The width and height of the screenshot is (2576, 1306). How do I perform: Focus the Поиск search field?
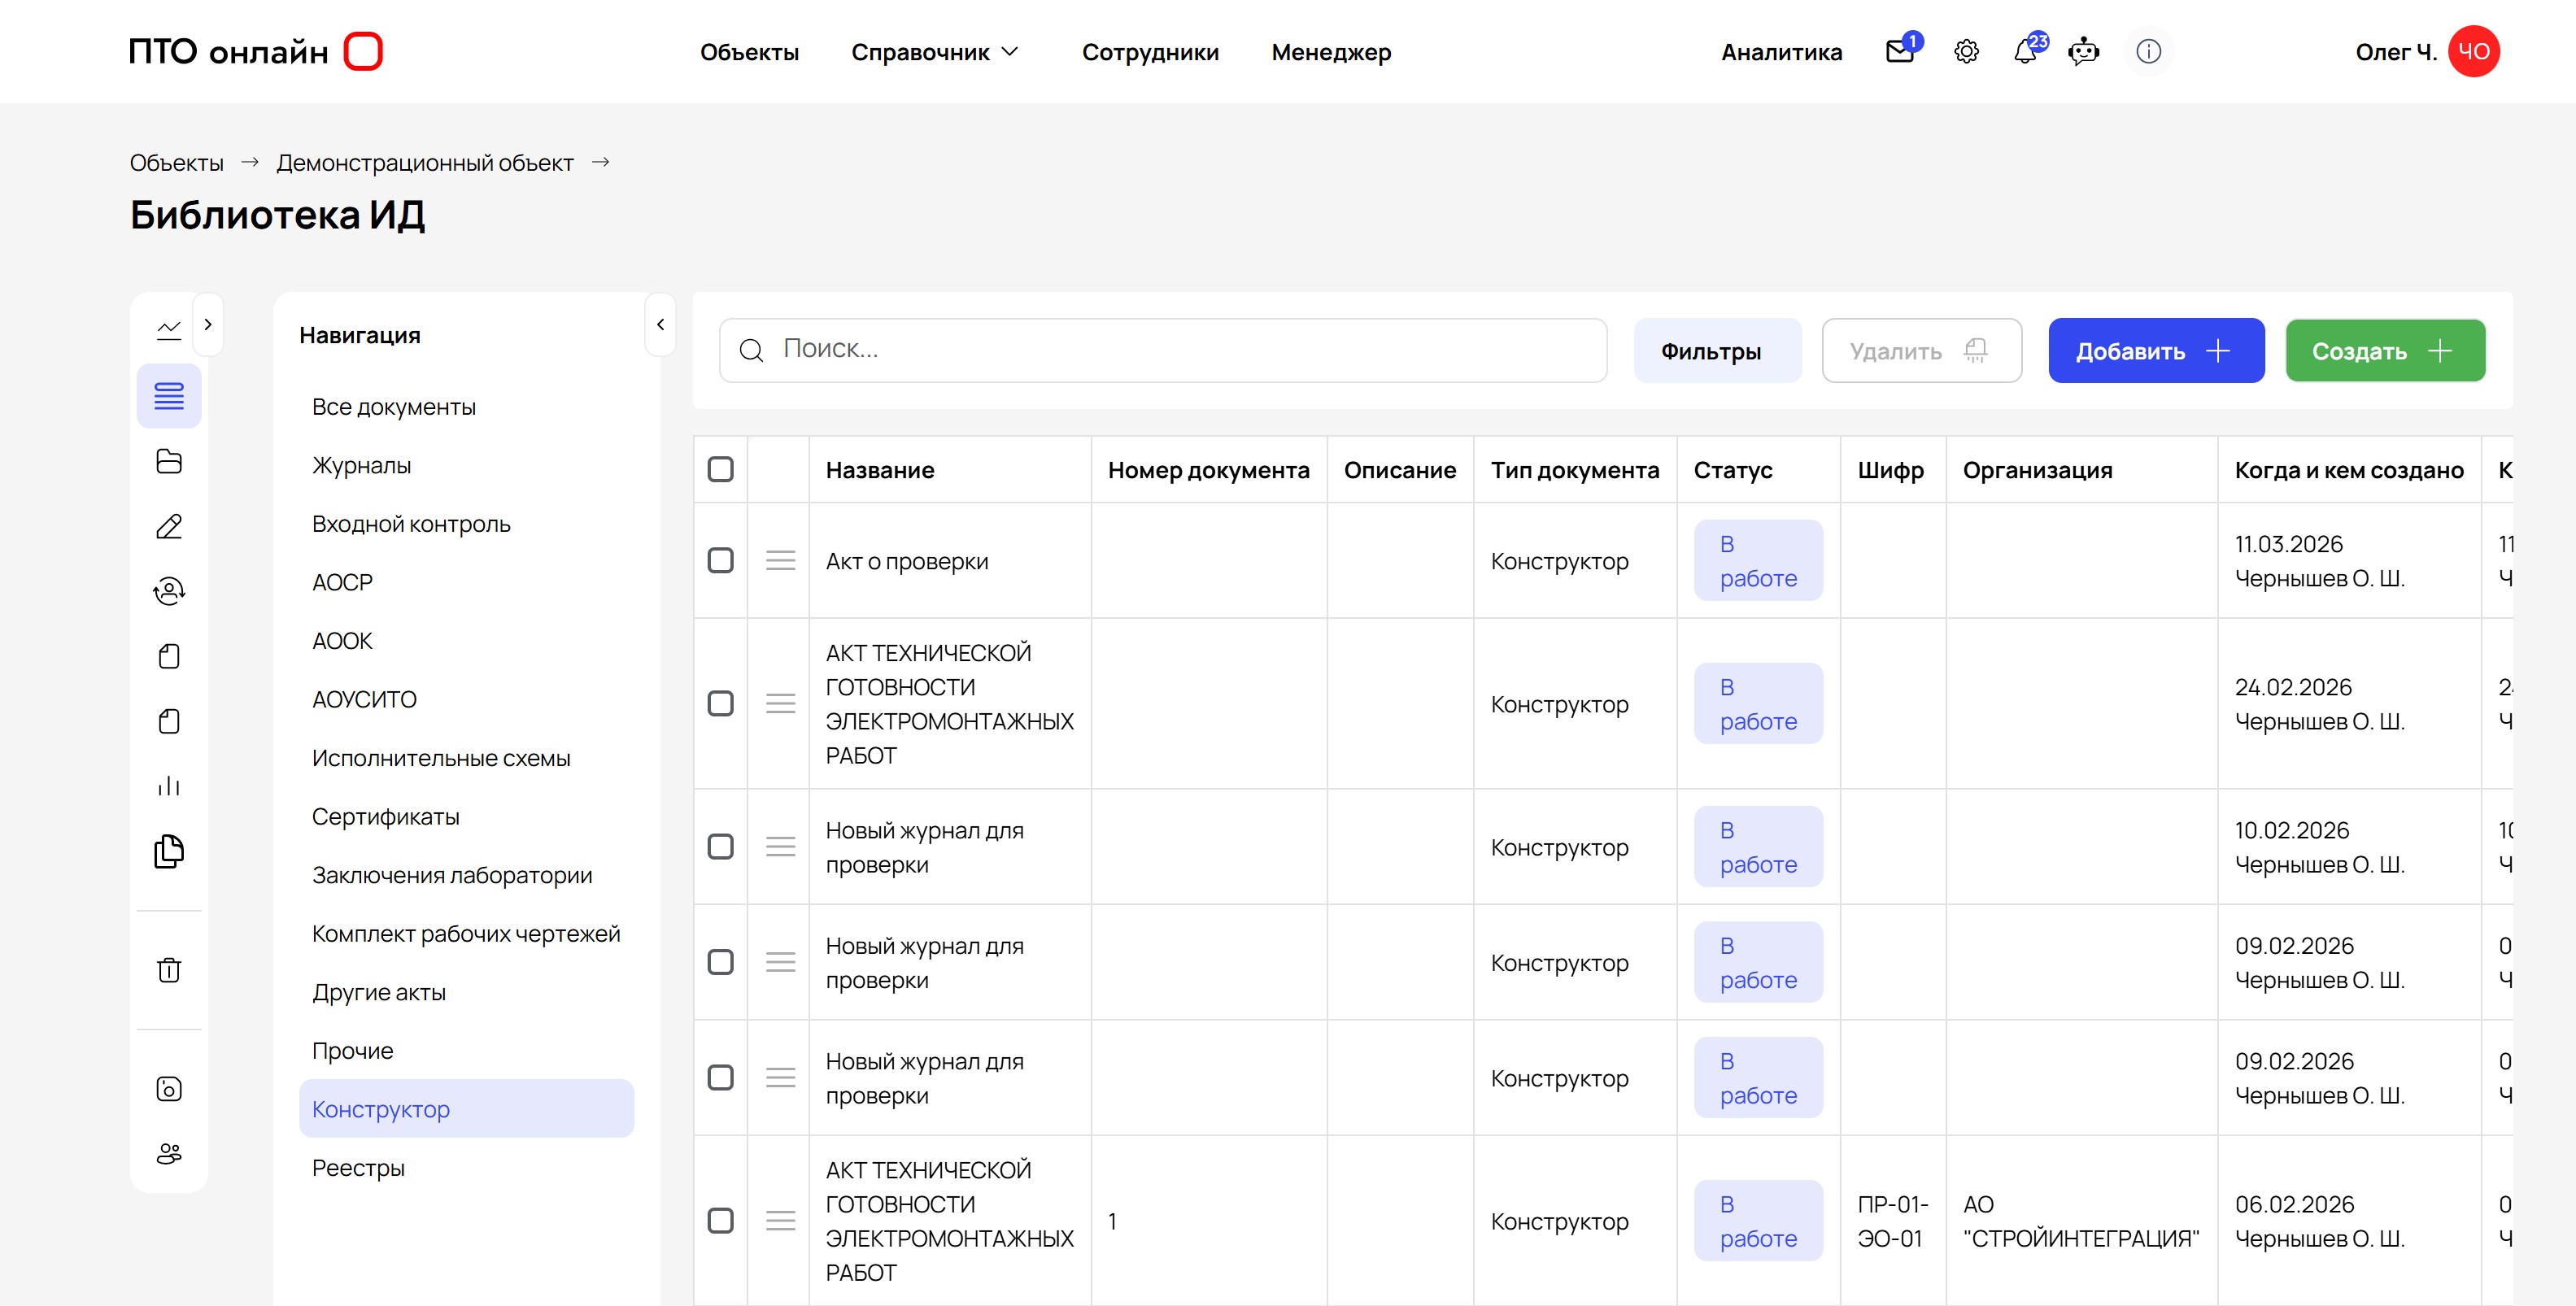(1163, 350)
